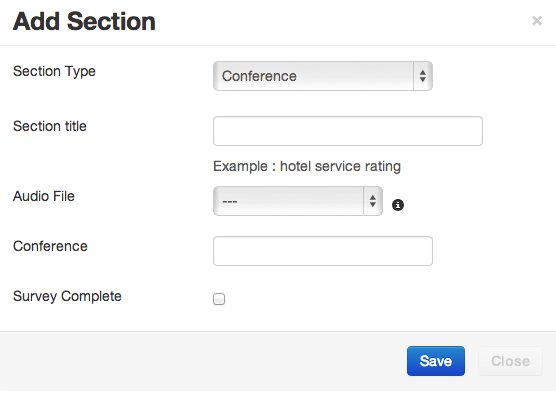Click the blue Save button
This screenshot has height=409, width=556.
click(x=436, y=361)
